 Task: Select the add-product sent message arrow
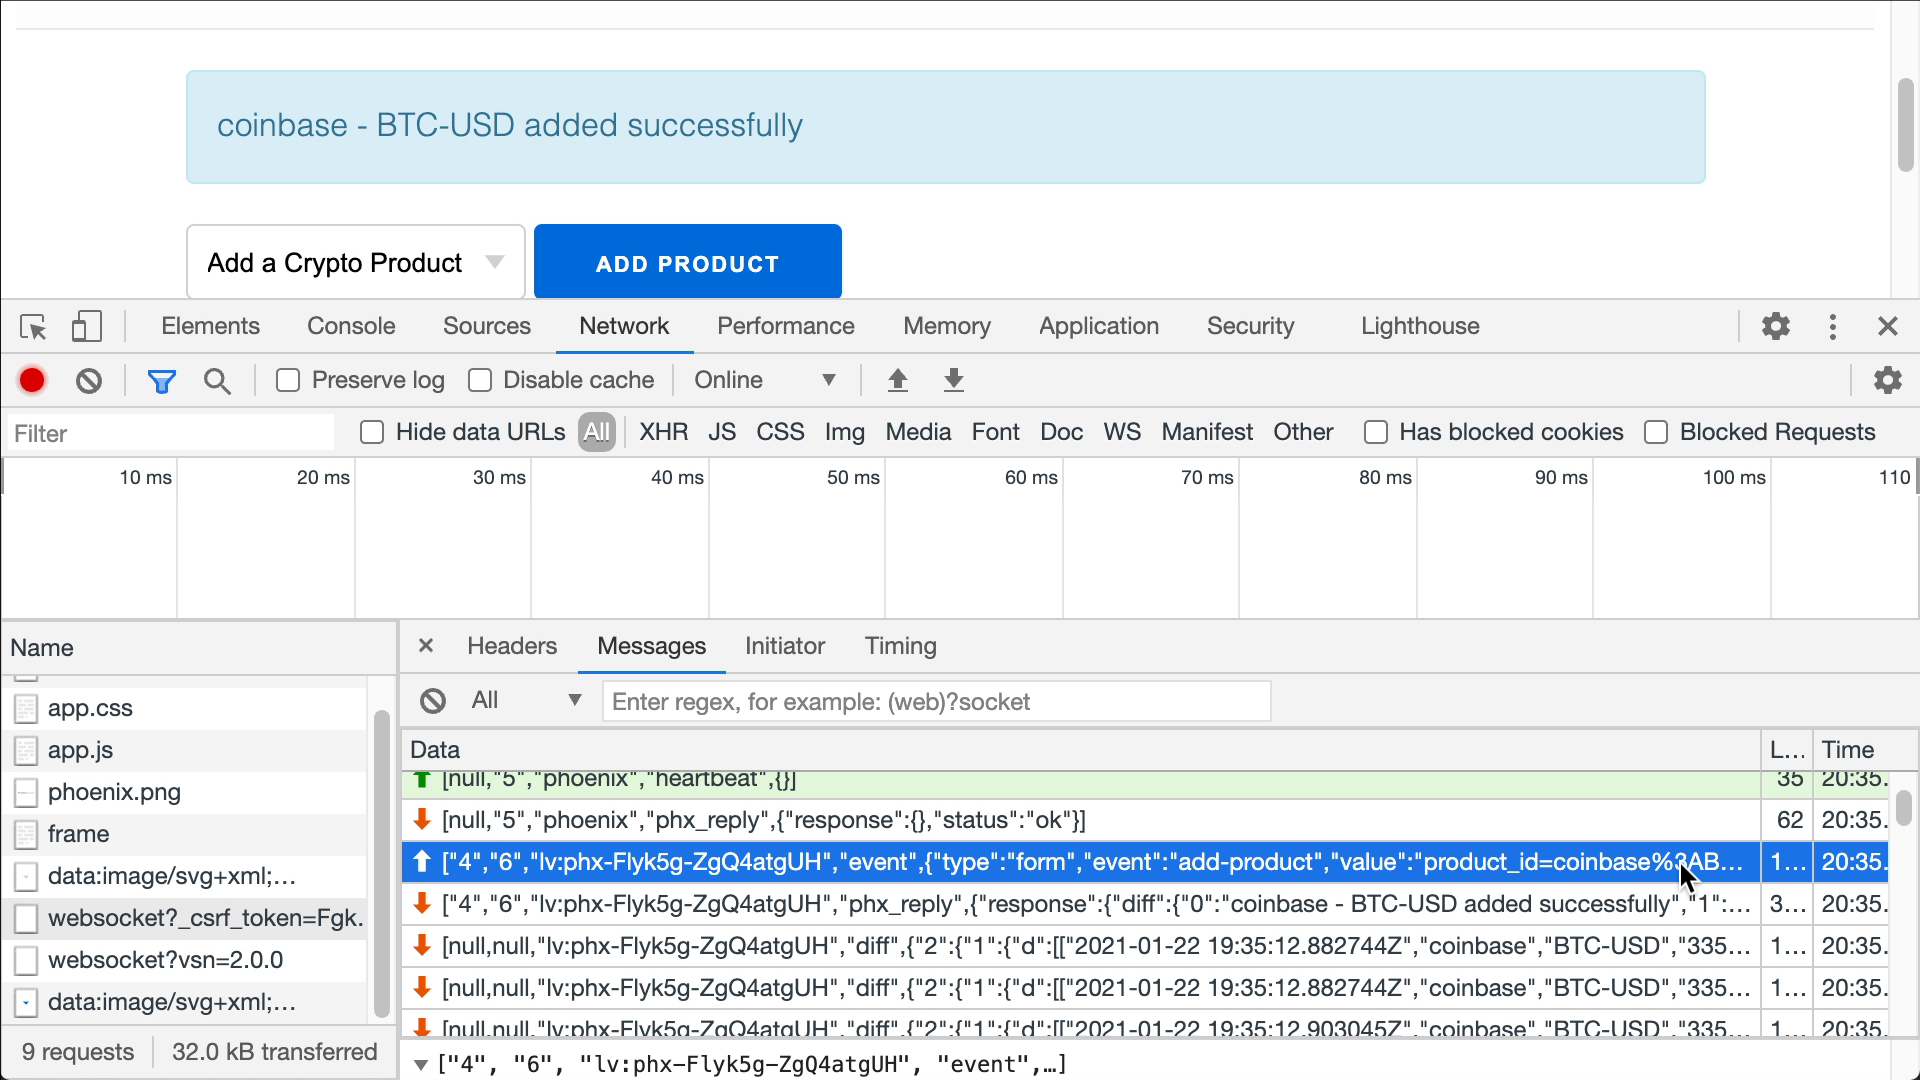422,861
